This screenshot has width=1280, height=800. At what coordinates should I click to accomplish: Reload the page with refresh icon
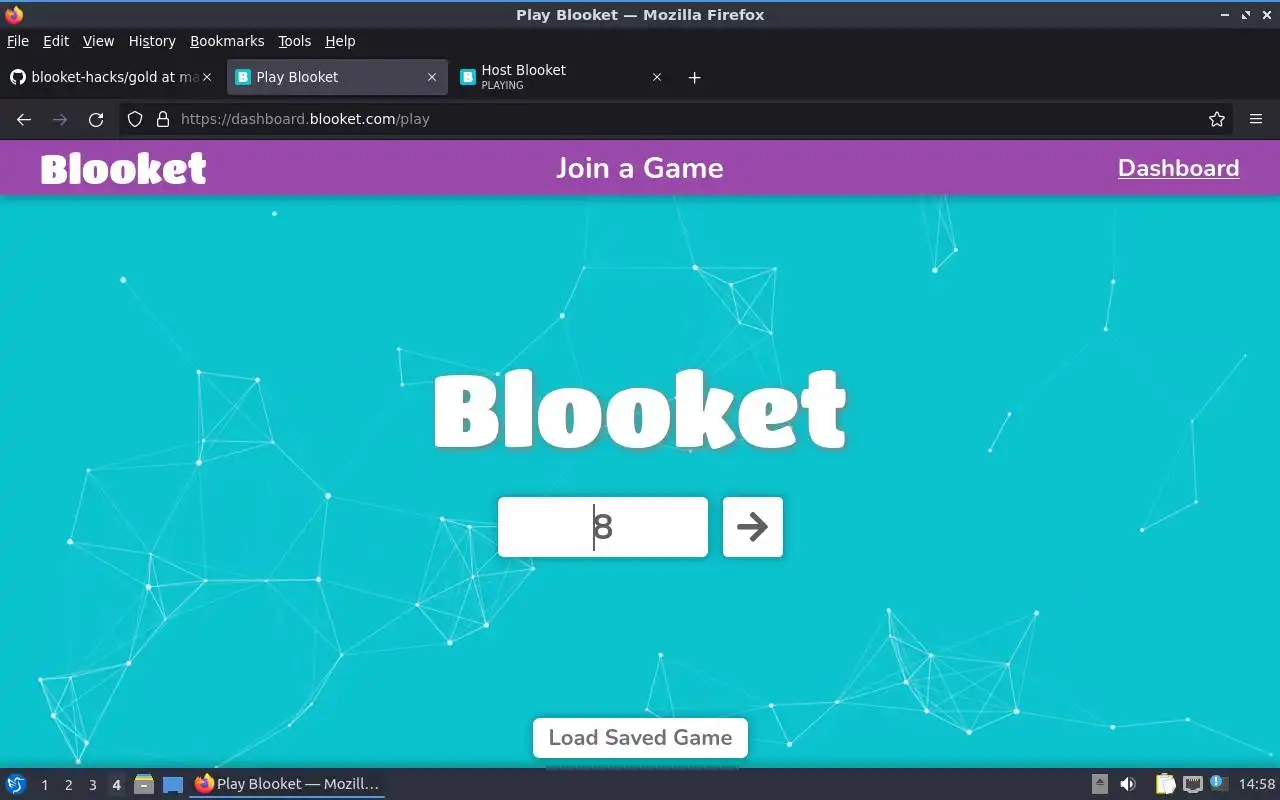pyautogui.click(x=96, y=119)
